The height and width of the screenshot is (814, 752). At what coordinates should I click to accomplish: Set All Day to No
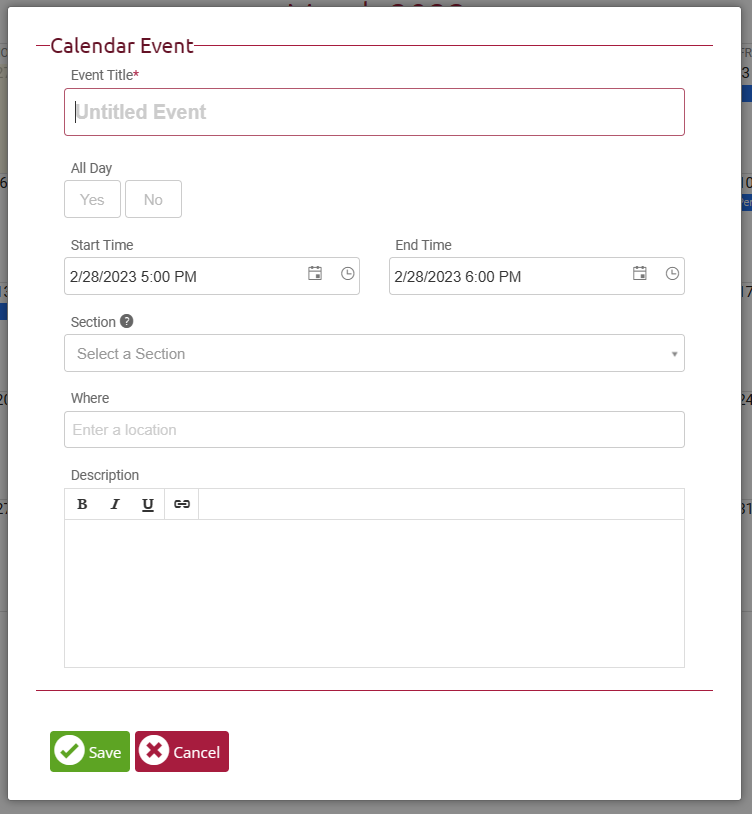click(153, 199)
